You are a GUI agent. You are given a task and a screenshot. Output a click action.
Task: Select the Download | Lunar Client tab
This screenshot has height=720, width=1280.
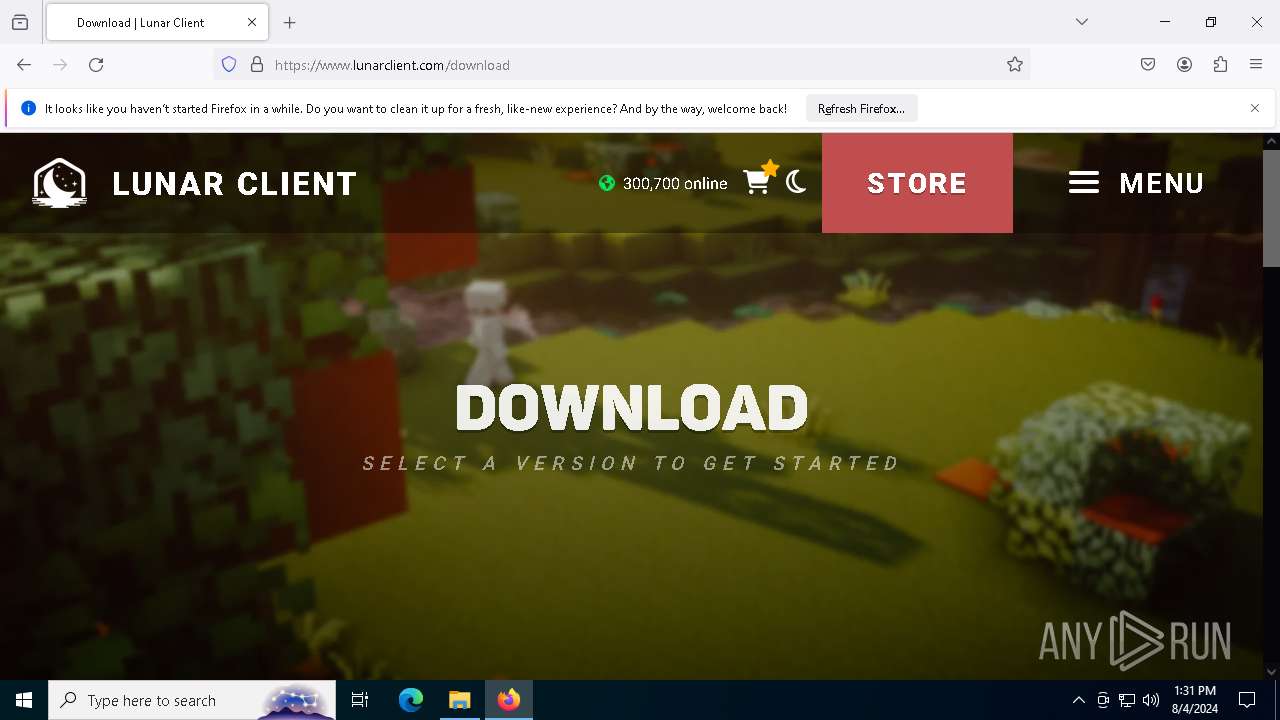(156, 22)
